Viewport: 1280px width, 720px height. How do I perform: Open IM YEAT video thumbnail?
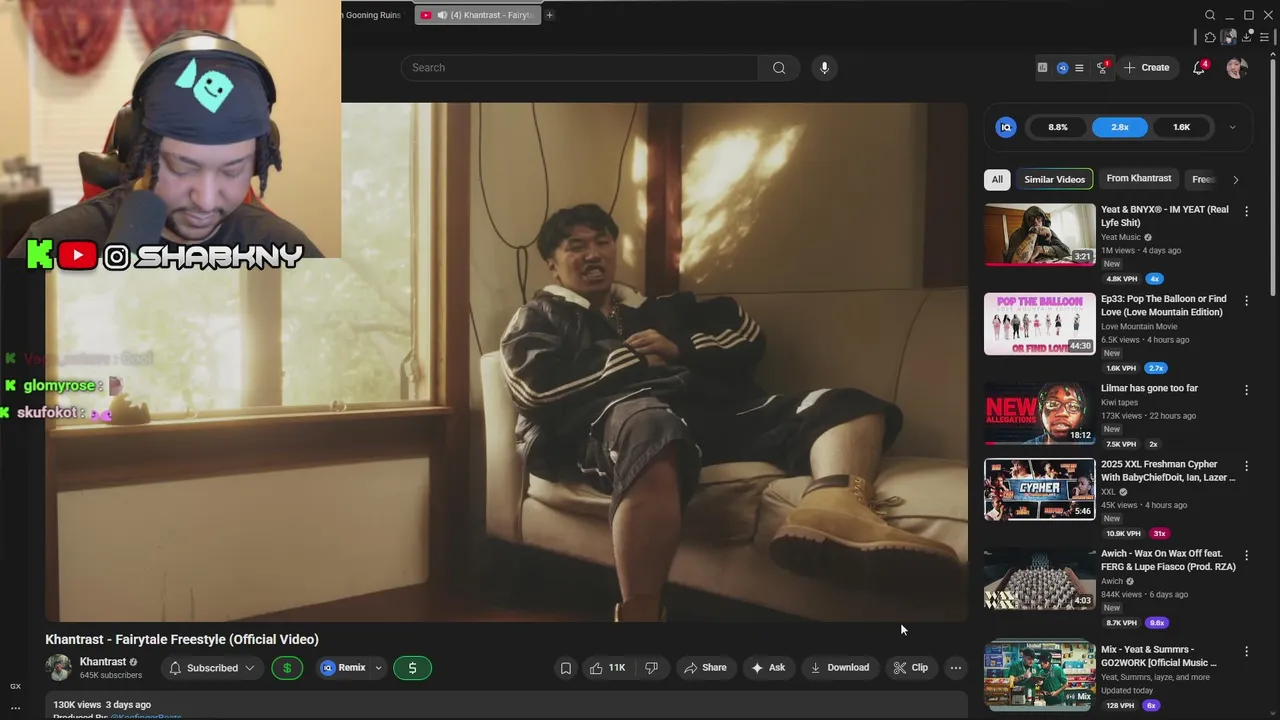click(x=1039, y=234)
